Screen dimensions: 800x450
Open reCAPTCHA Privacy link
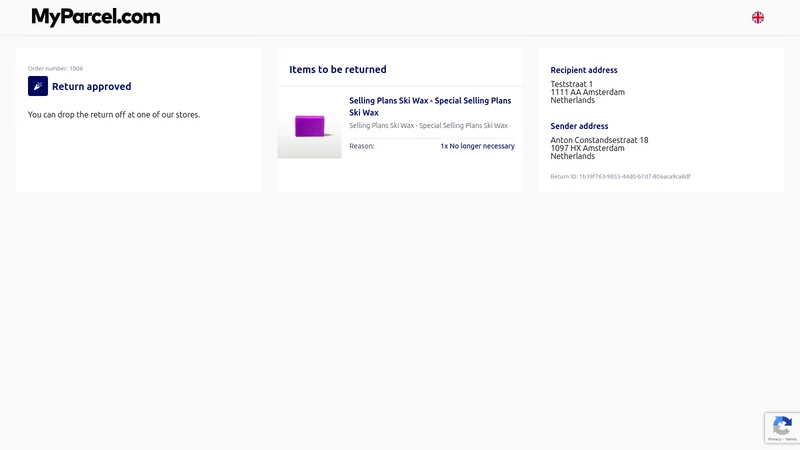[x=774, y=439]
